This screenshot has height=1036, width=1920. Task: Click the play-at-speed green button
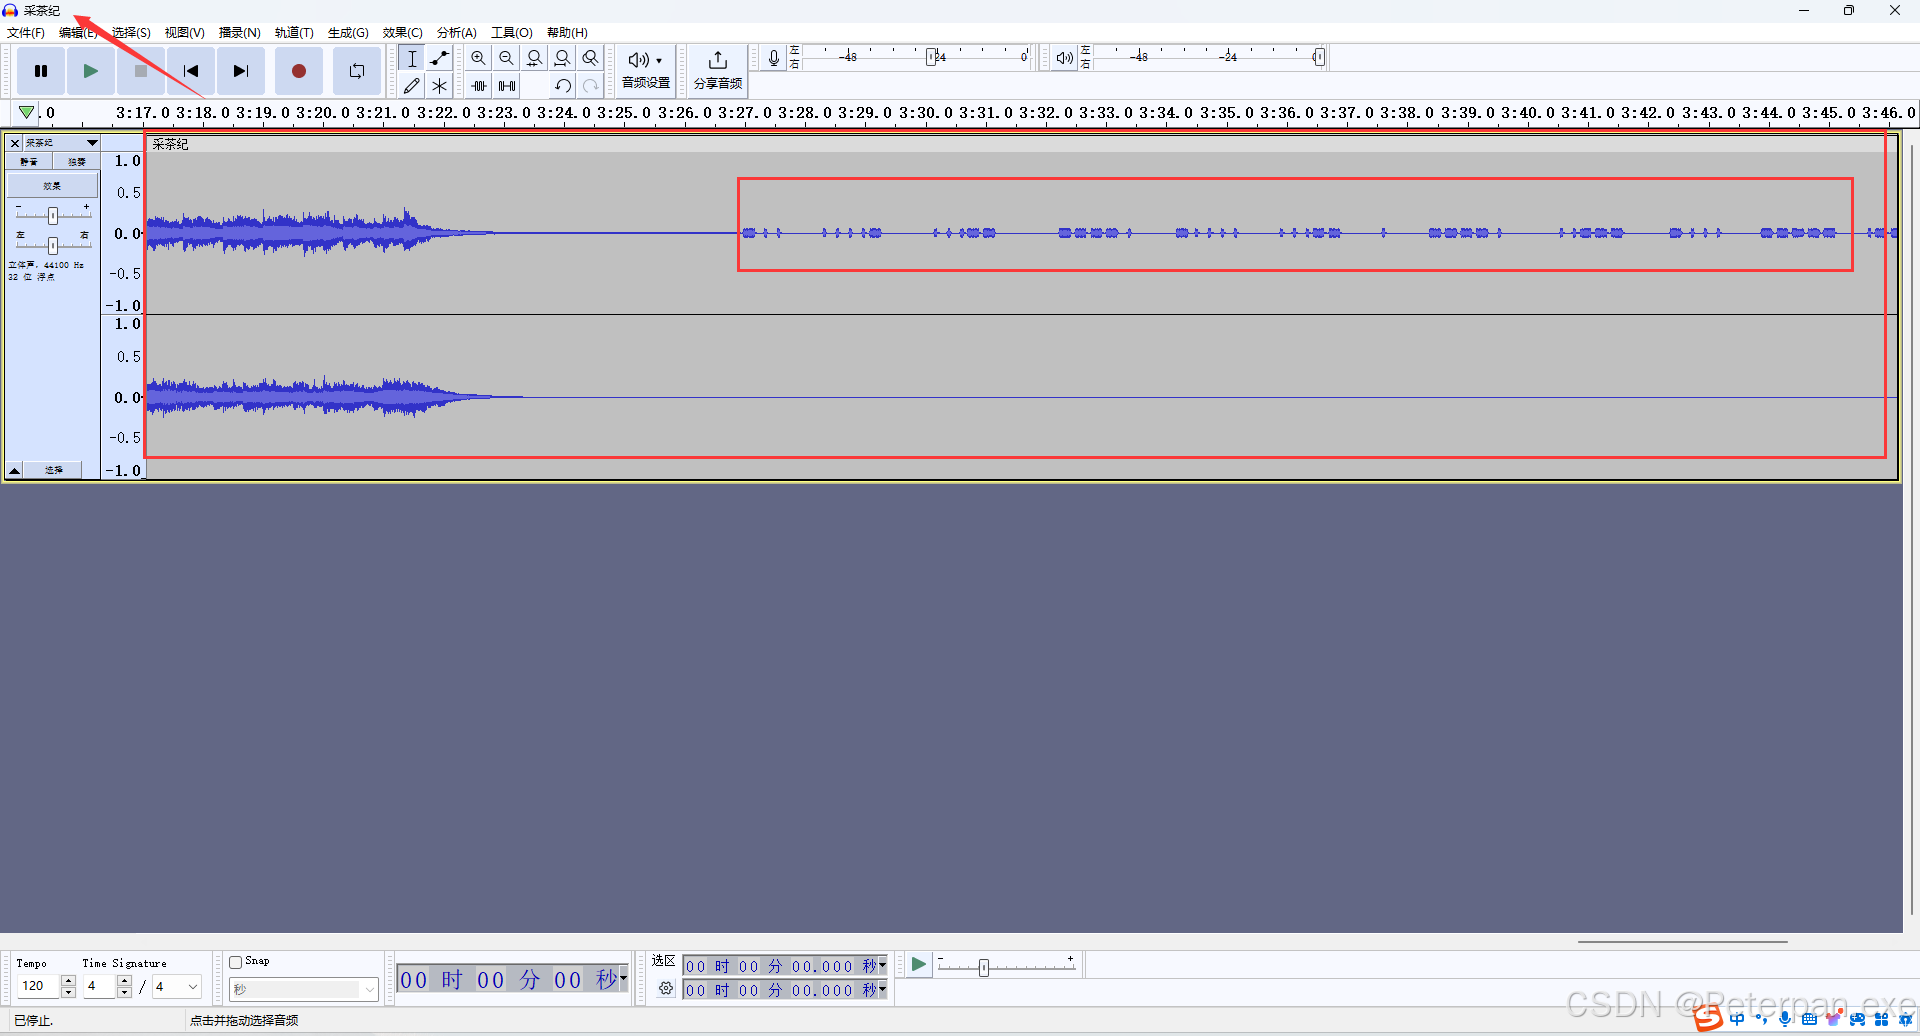918,965
